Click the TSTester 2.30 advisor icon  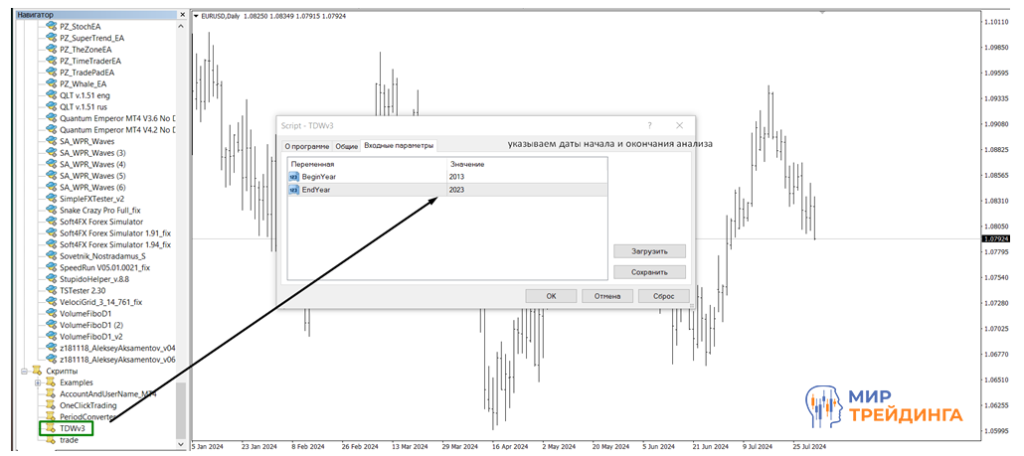(x=52, y=290)
